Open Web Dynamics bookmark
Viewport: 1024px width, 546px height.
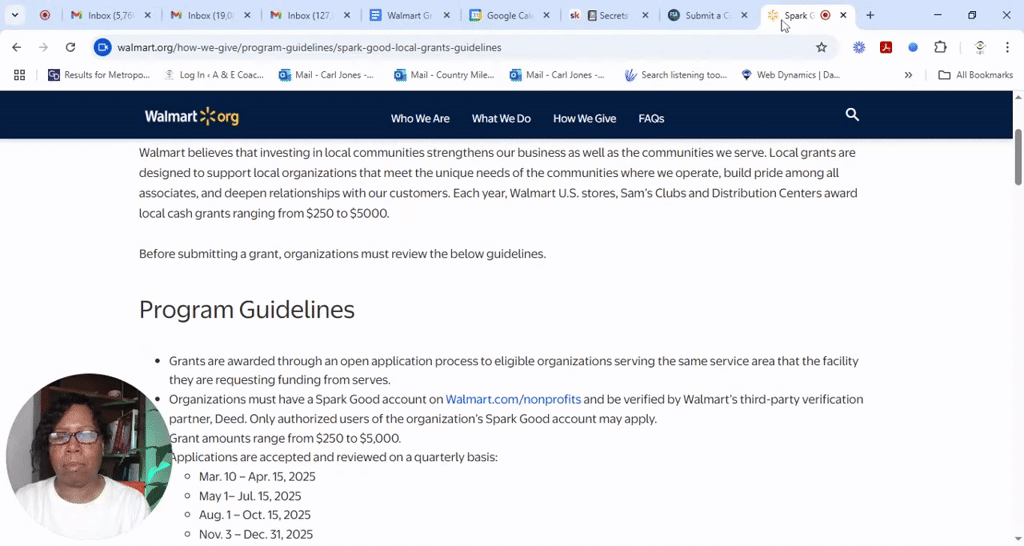[791, 75]
